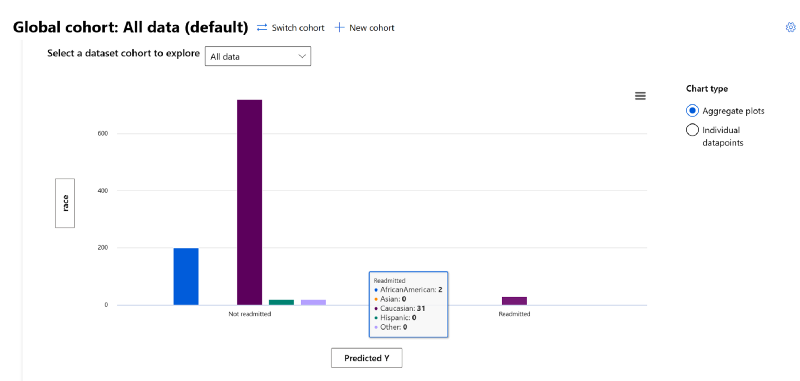Click the Caucasian bar under Readmitted
Screen dimensions: 800x381
coord(514,301)
